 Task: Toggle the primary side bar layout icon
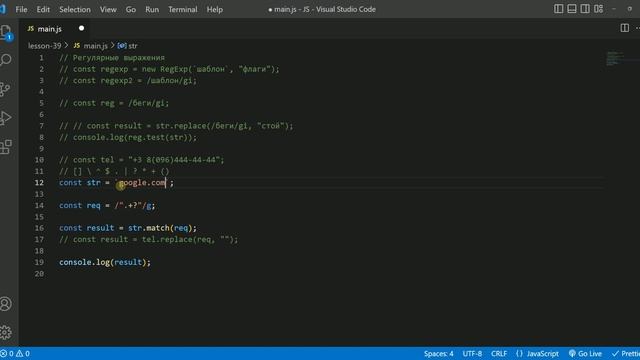tap(558, 9)
